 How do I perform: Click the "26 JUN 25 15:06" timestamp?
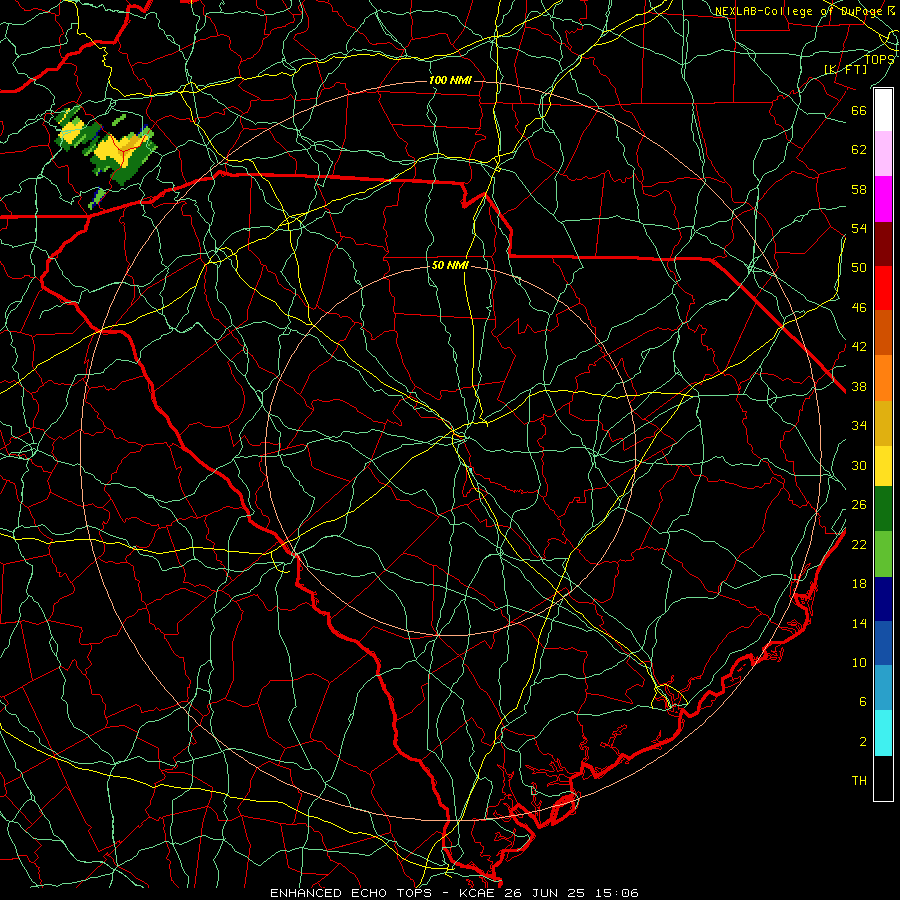coord(574,893)
